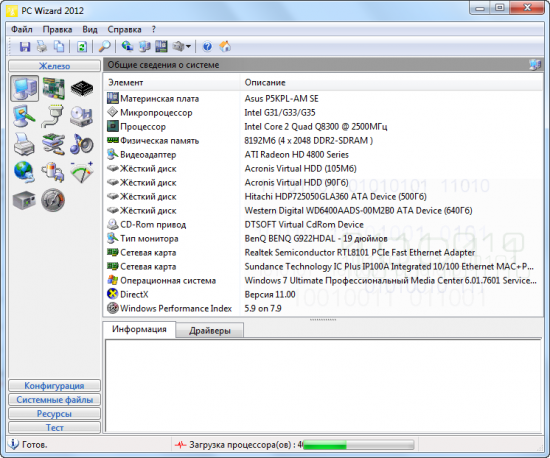Select the Физическая память row

coord(323,141)
